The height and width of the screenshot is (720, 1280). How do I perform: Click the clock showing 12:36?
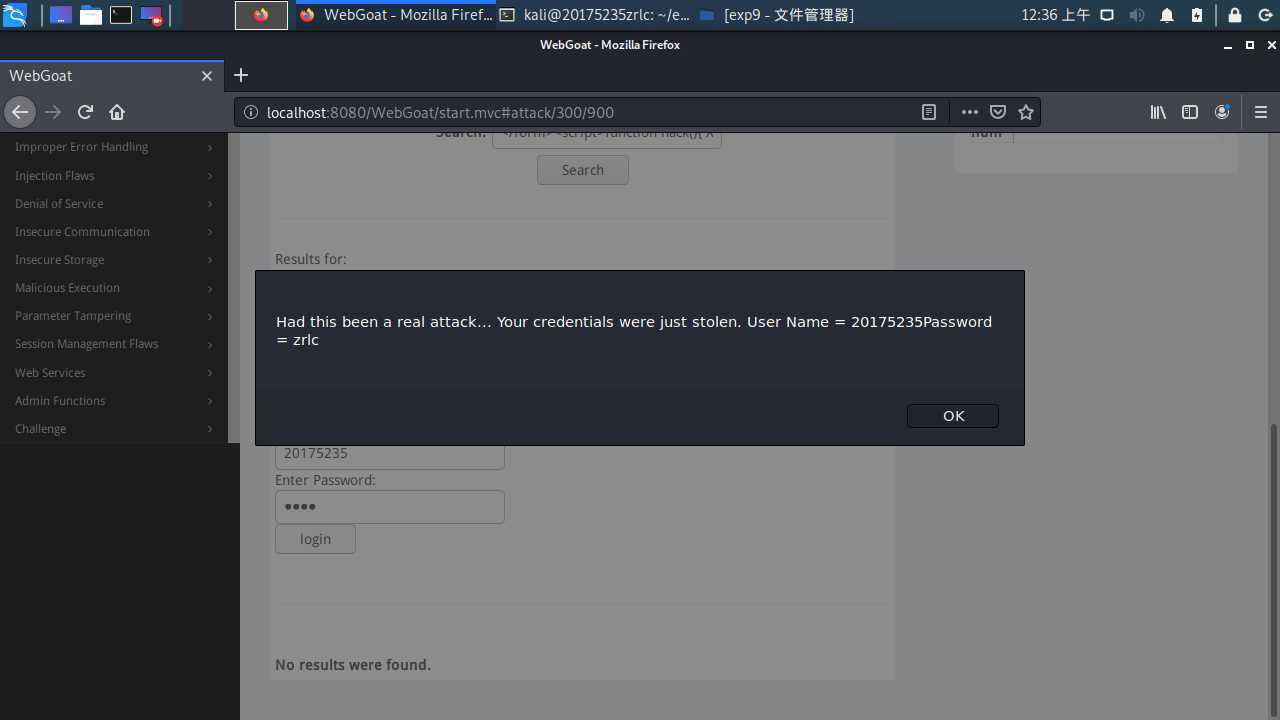tap(1055, 15)
